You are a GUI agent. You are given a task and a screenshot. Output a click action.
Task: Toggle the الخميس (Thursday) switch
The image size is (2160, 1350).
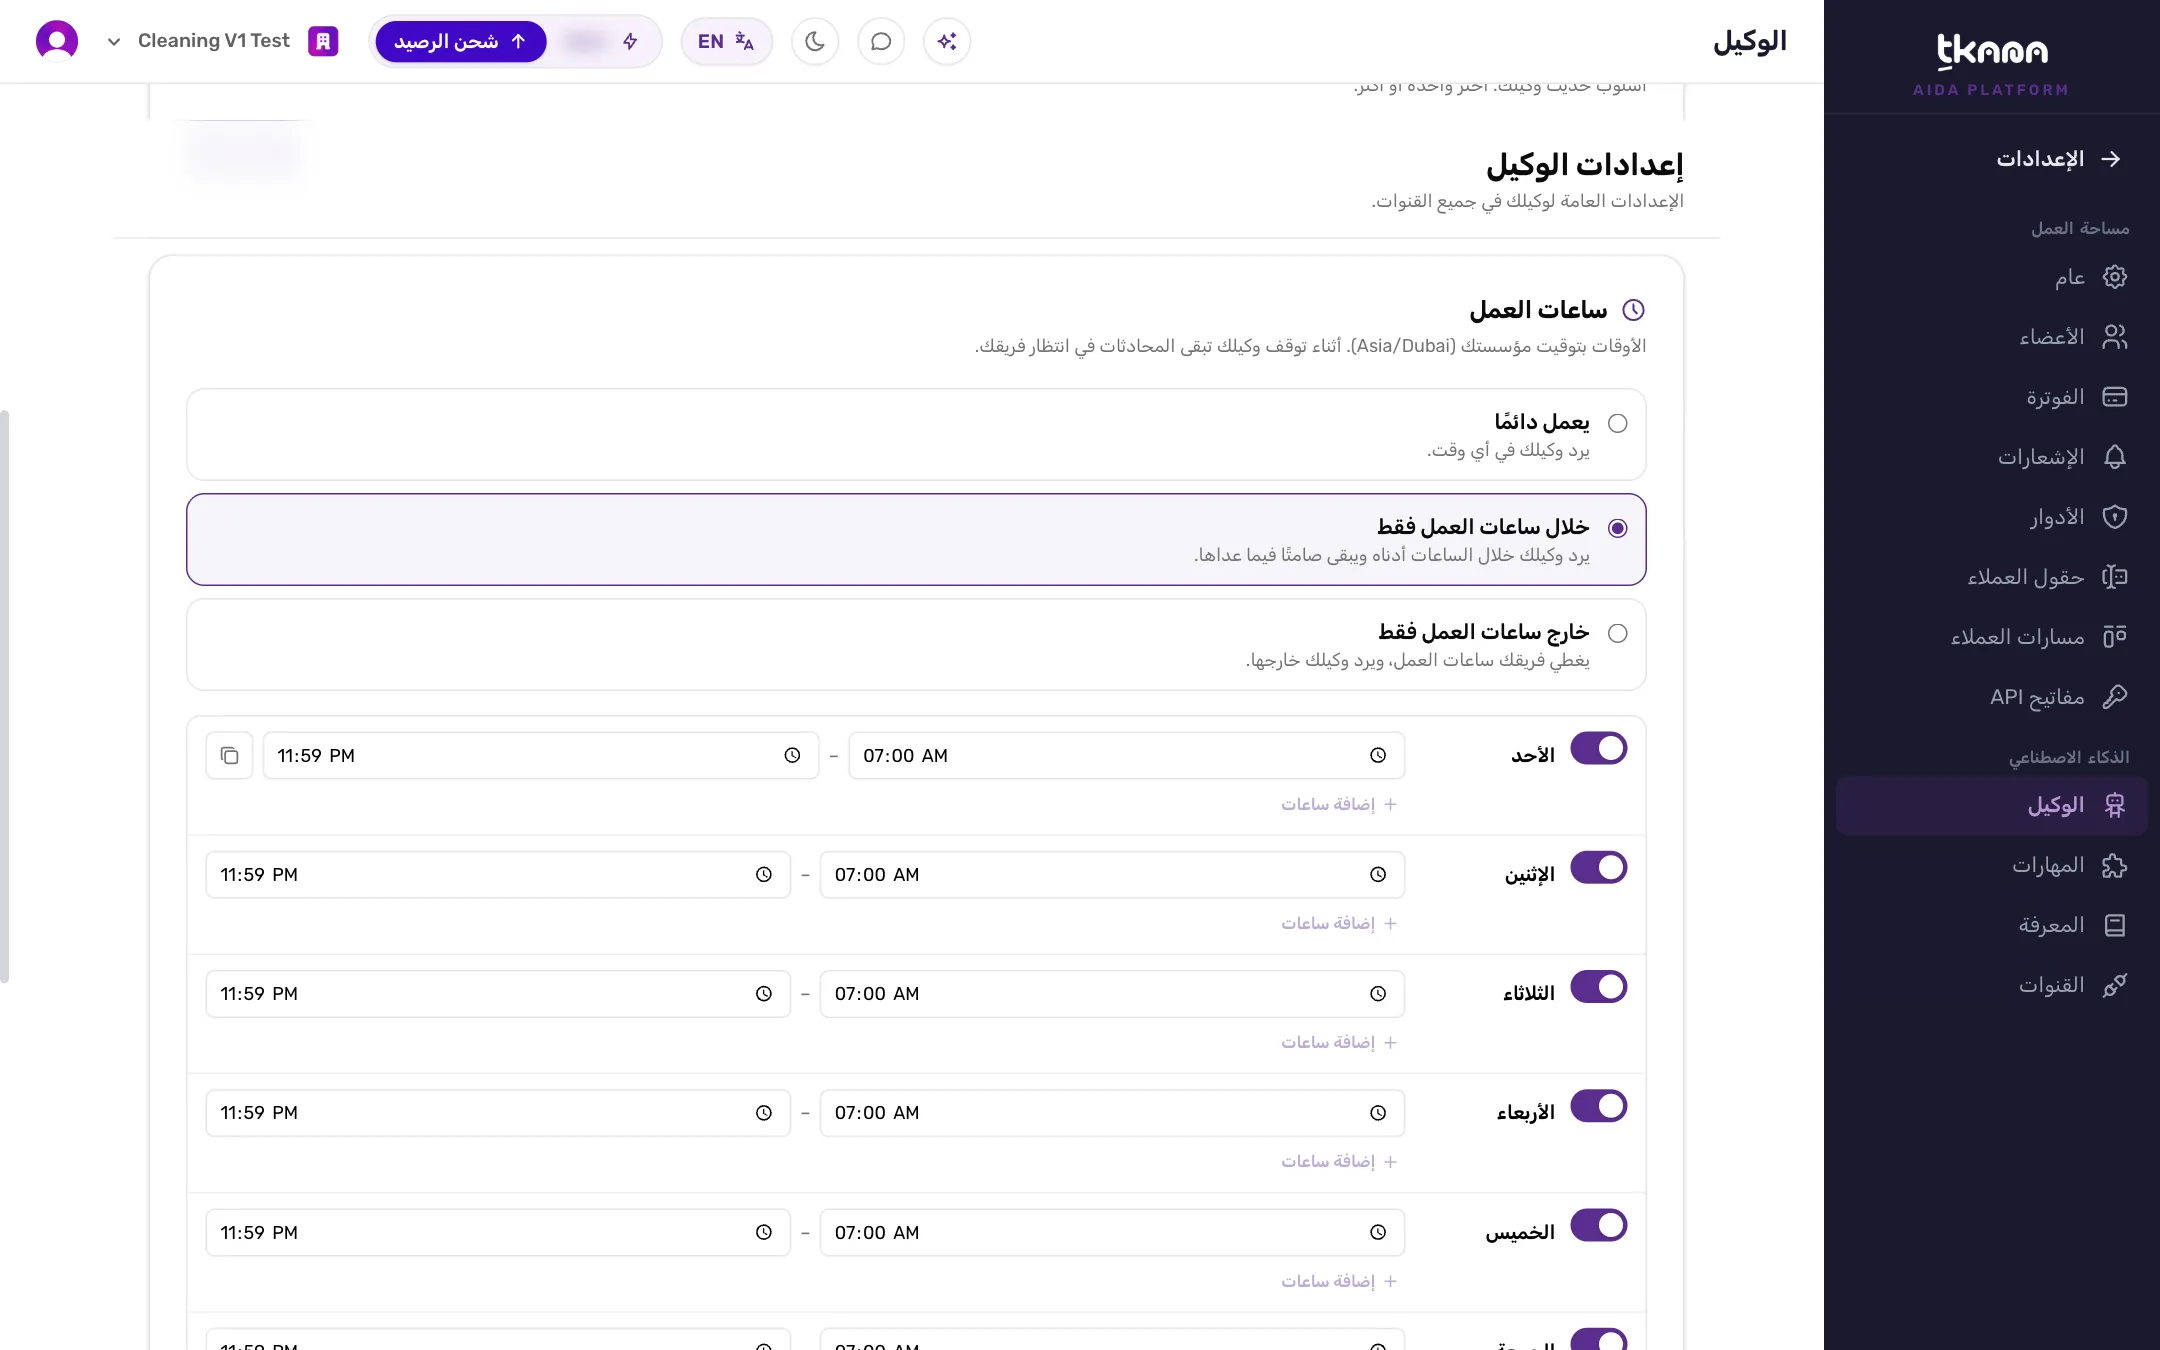coord(1598,1225)
